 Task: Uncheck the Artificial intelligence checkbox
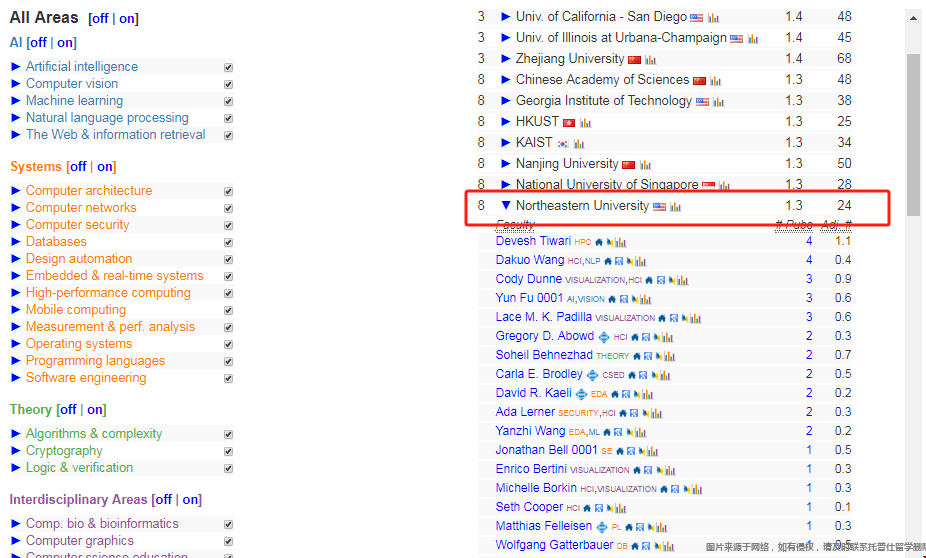[229, 67]
